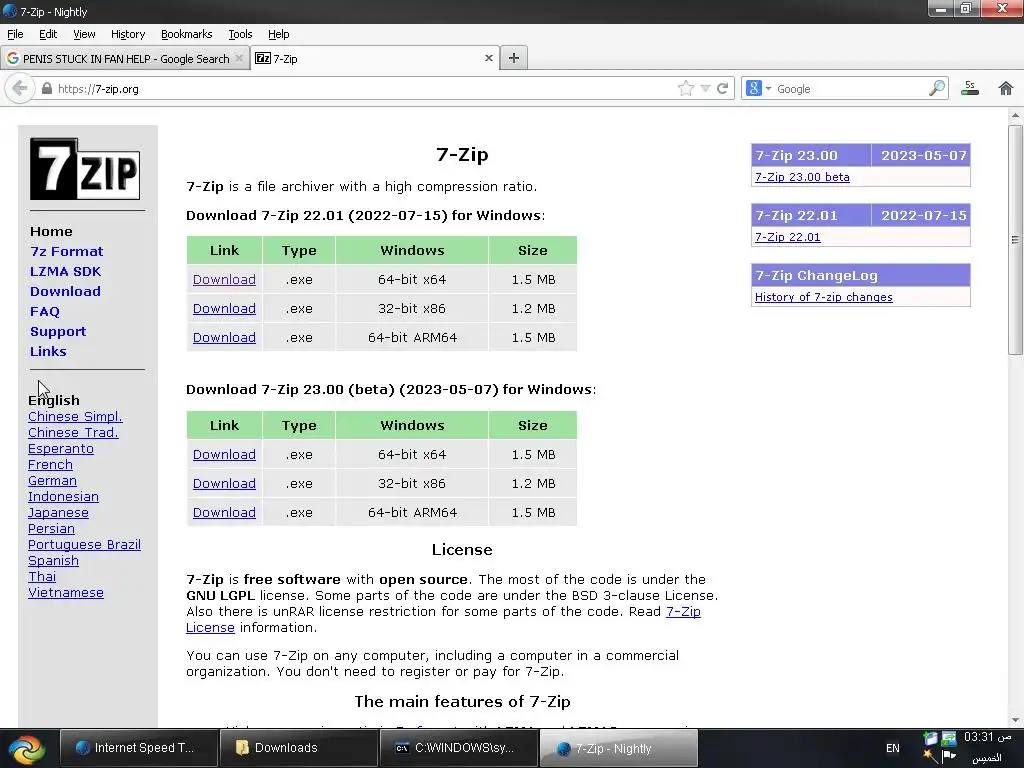Click the folder with star tray icon
This screenshot has width=1024, height=768.
coord(930,739)
